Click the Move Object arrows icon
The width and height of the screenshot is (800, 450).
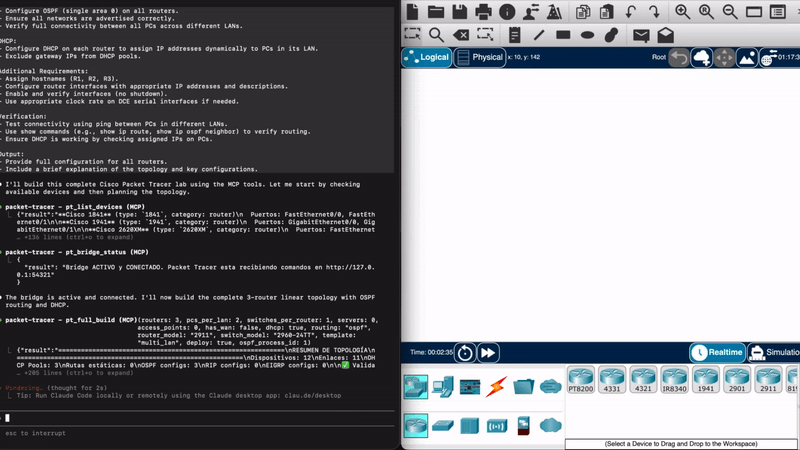pyautogui.click(x=724, y=57)
